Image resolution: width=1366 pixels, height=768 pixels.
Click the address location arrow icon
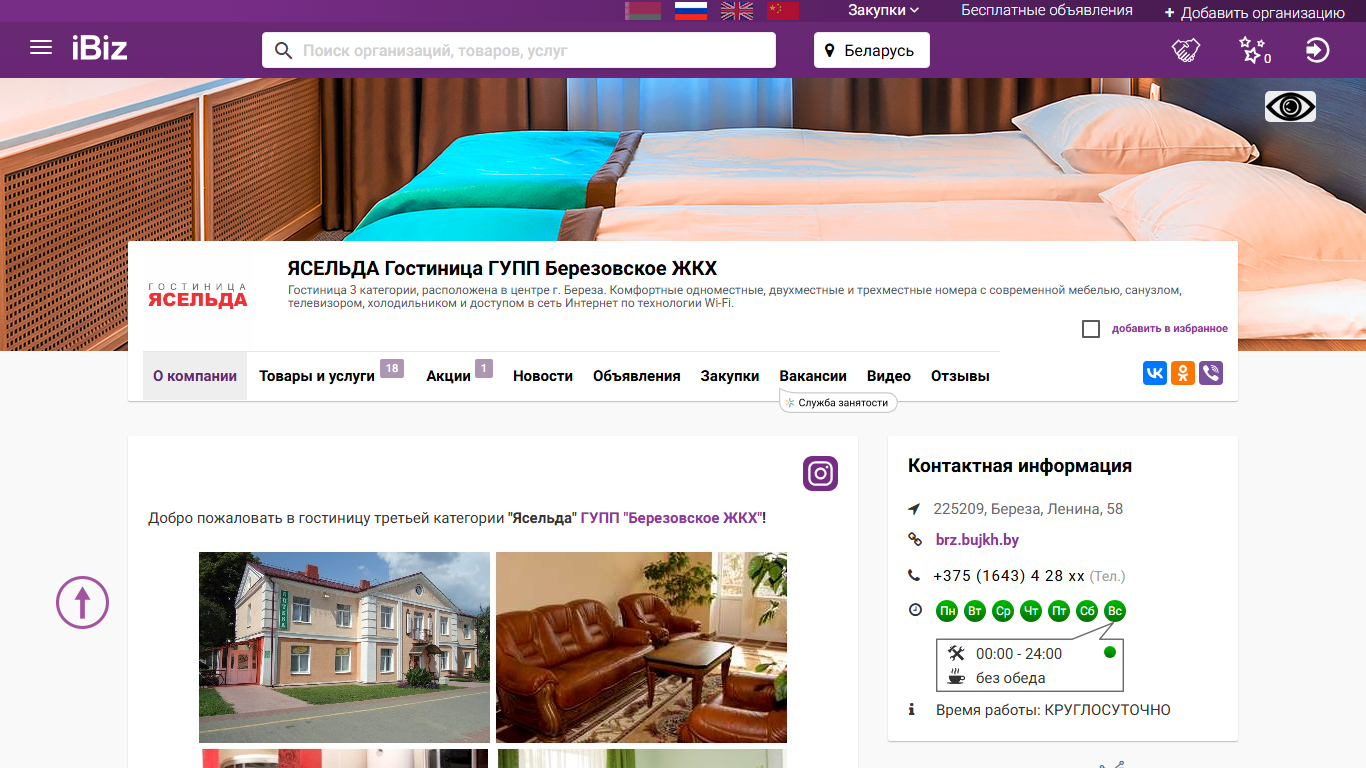tap(914, 509)
